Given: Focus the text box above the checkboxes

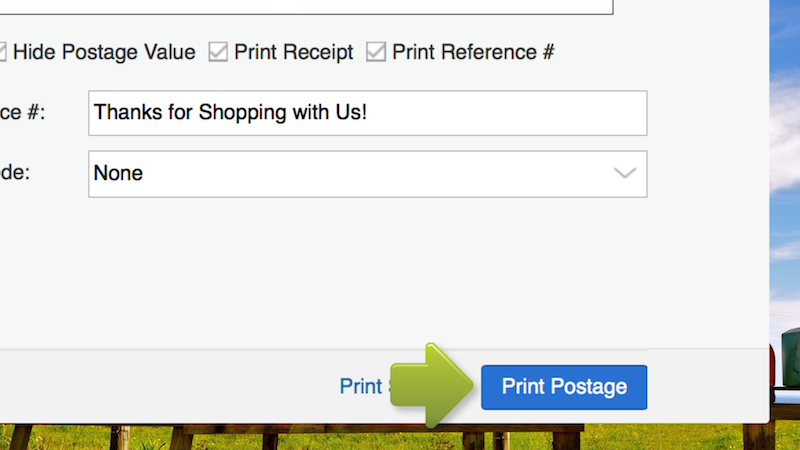Looking at the screenshot, I should click(300, 6).
